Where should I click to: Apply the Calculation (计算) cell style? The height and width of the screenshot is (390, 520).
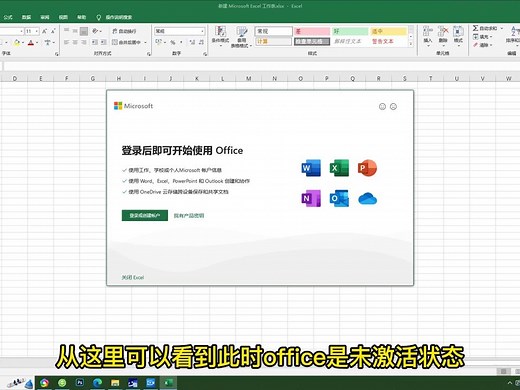pos(274,41)
